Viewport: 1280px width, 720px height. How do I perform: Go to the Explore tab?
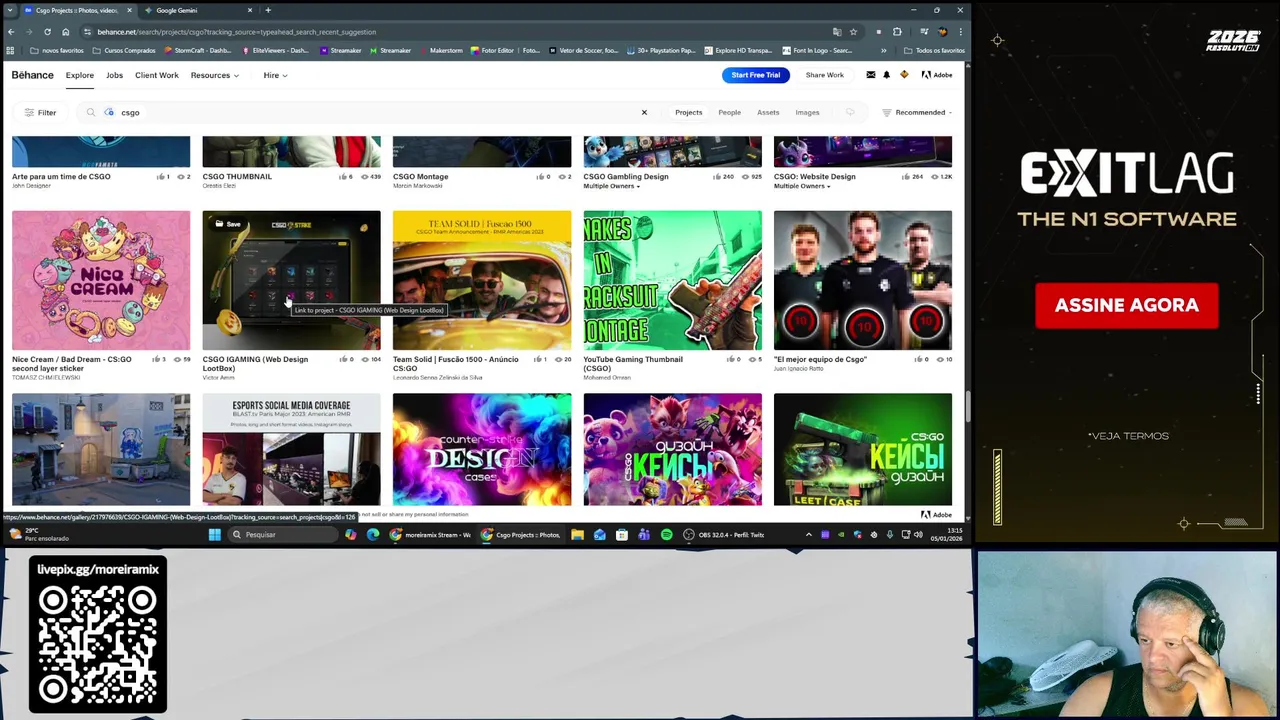click(80, 75)
